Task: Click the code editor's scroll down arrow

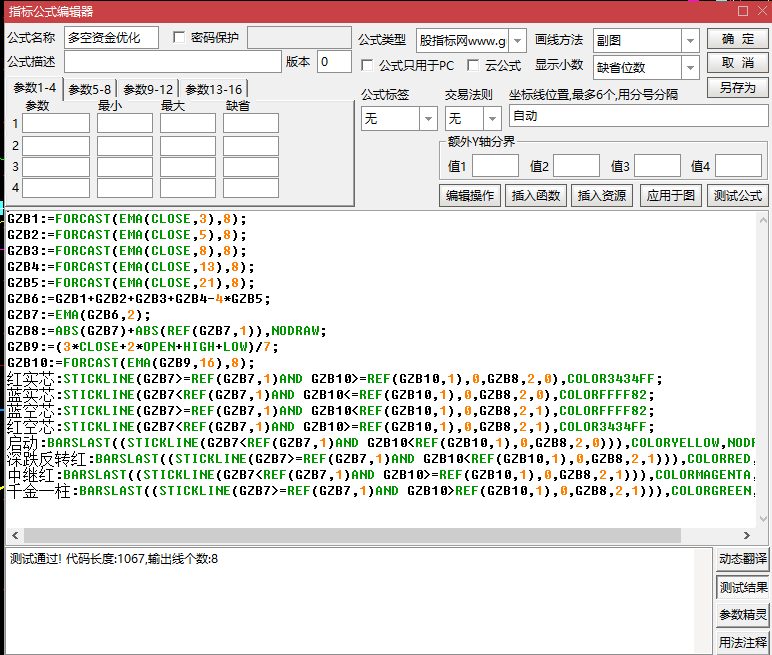Action: [763, 519]
